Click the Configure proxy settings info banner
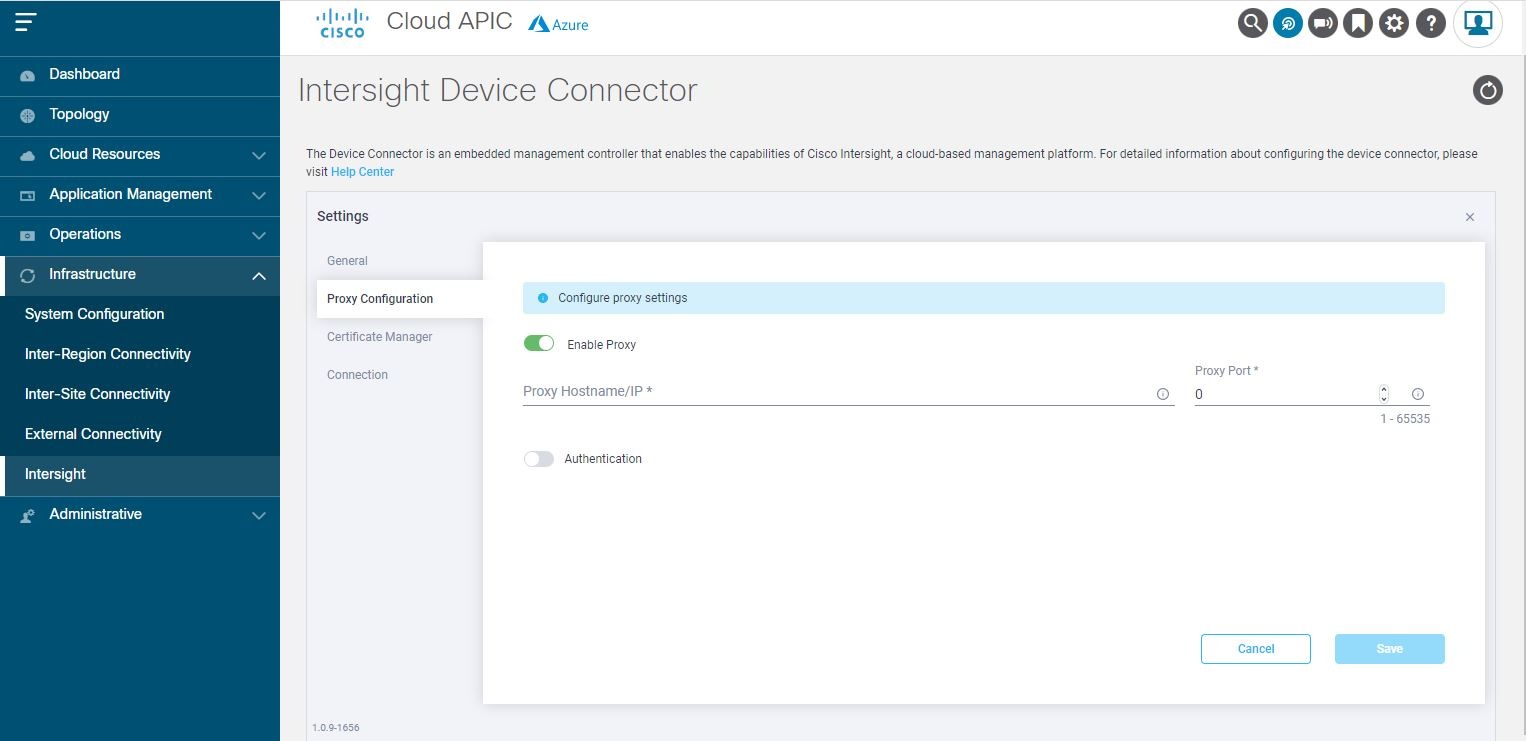The width and height of the screenshot is (1526, 741). click(x=984, y=298)
